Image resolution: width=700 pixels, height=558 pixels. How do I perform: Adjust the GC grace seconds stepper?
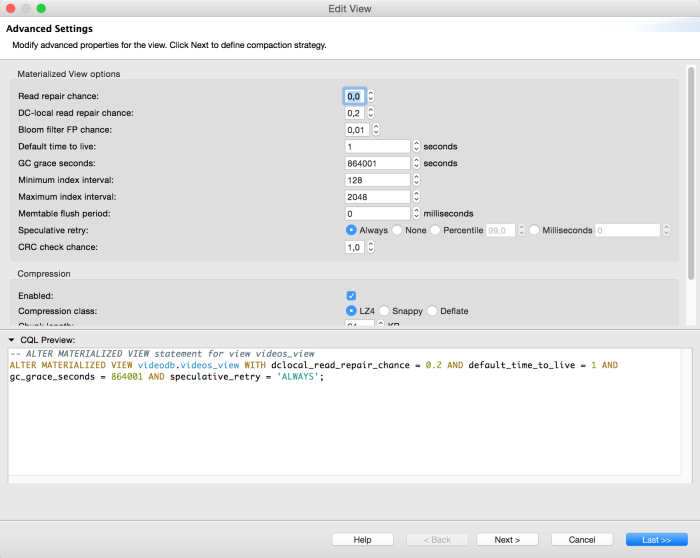pyautogui.click(x=417, y=163)
